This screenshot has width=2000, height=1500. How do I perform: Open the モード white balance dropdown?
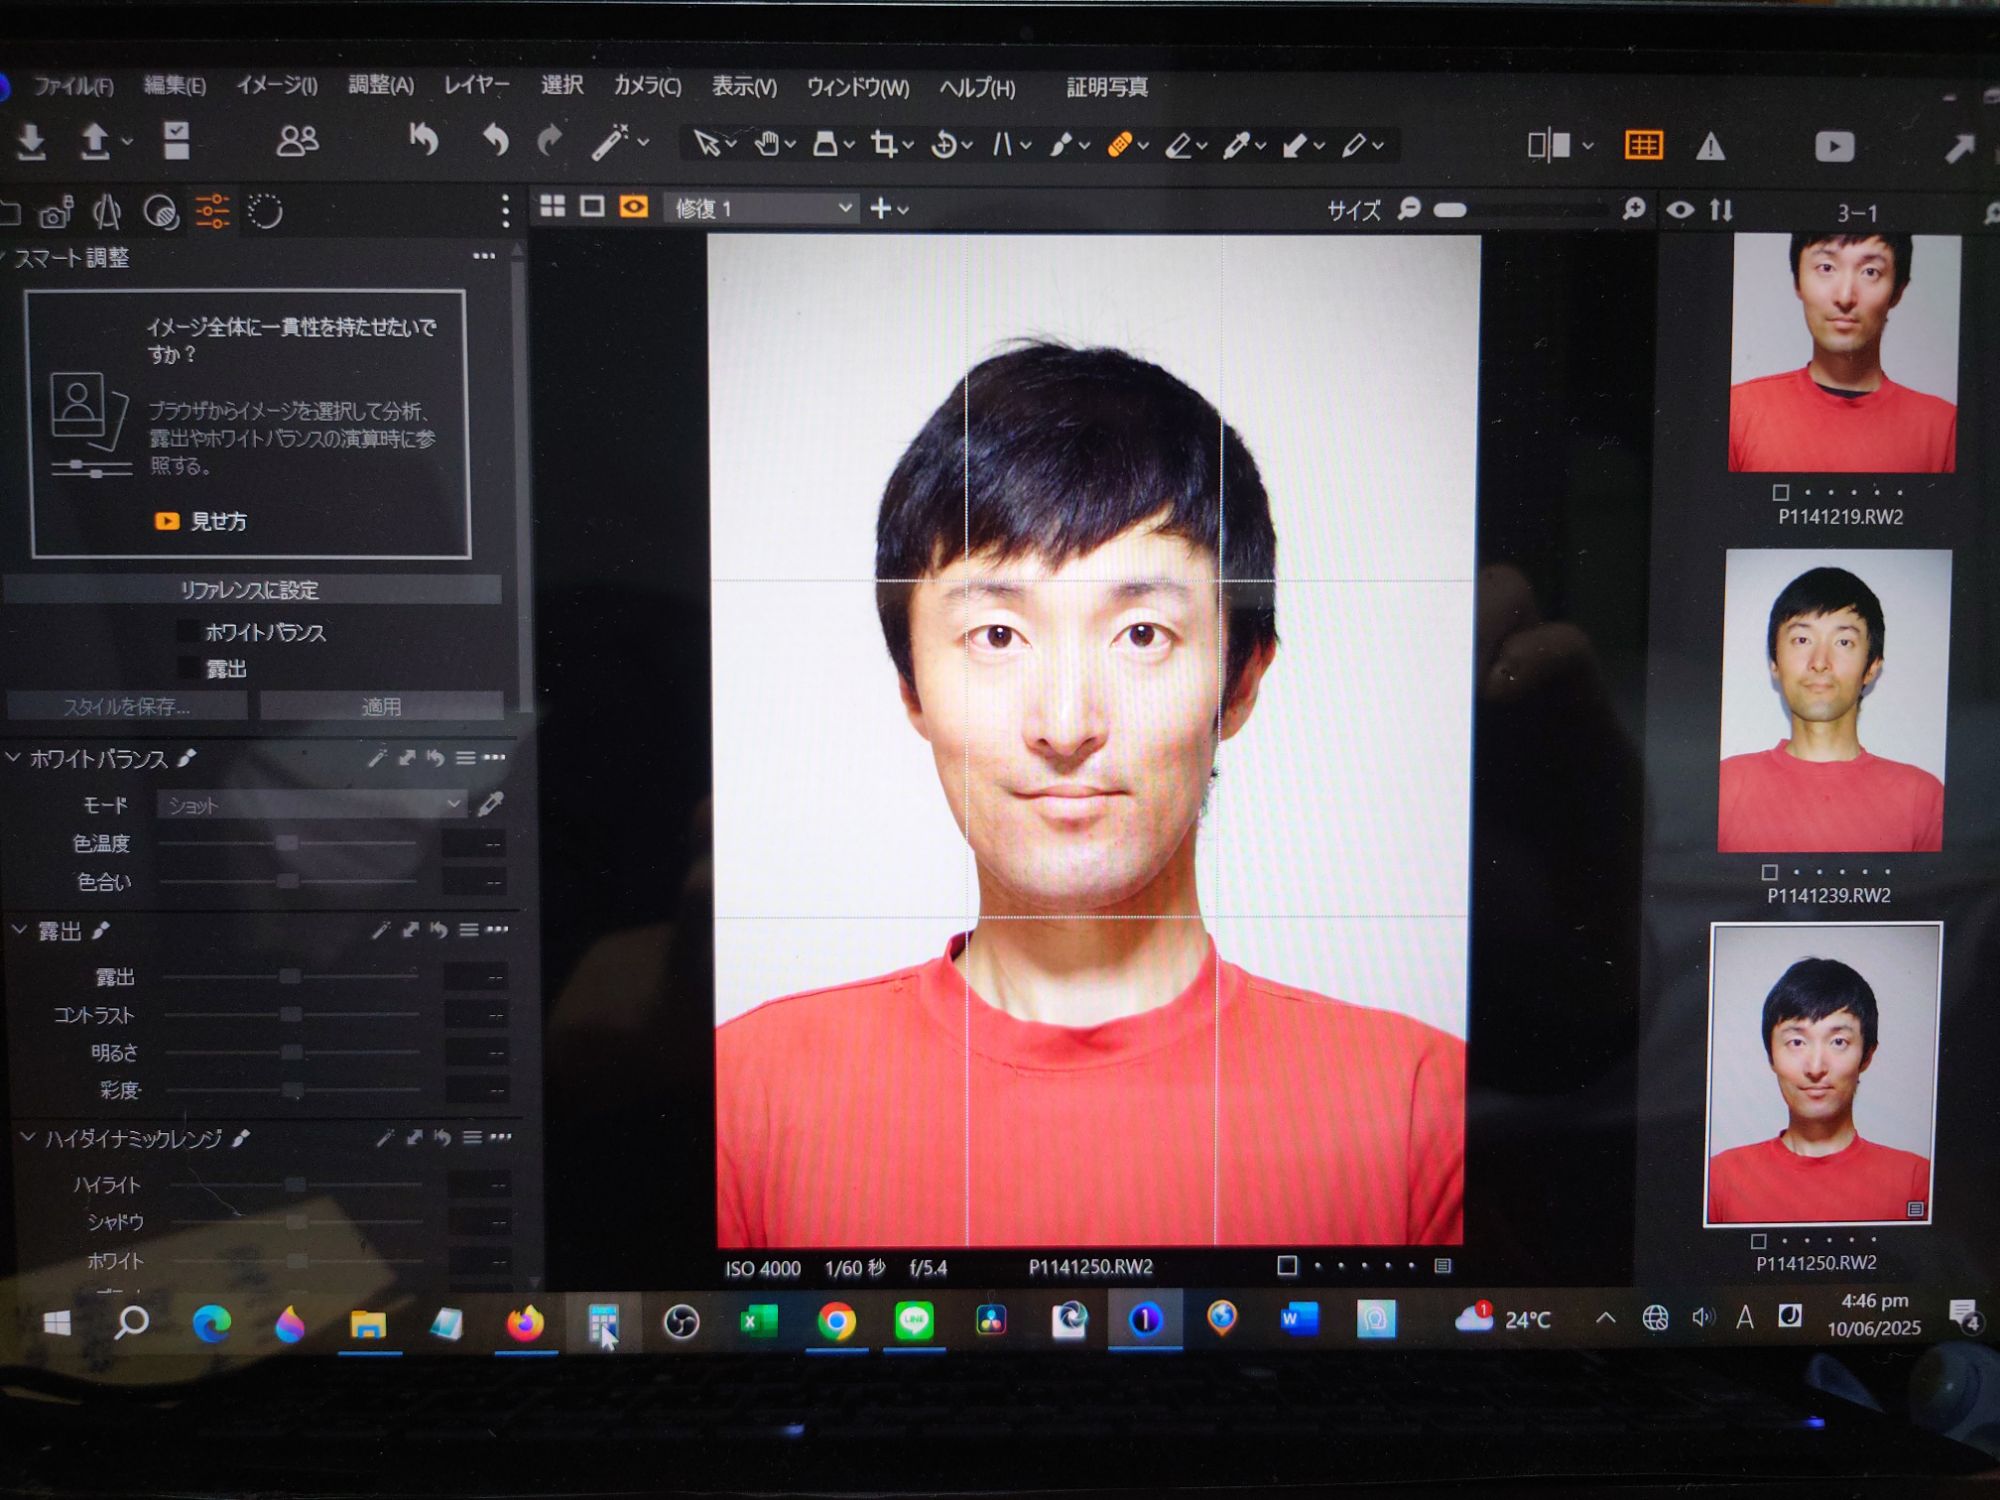311,804
